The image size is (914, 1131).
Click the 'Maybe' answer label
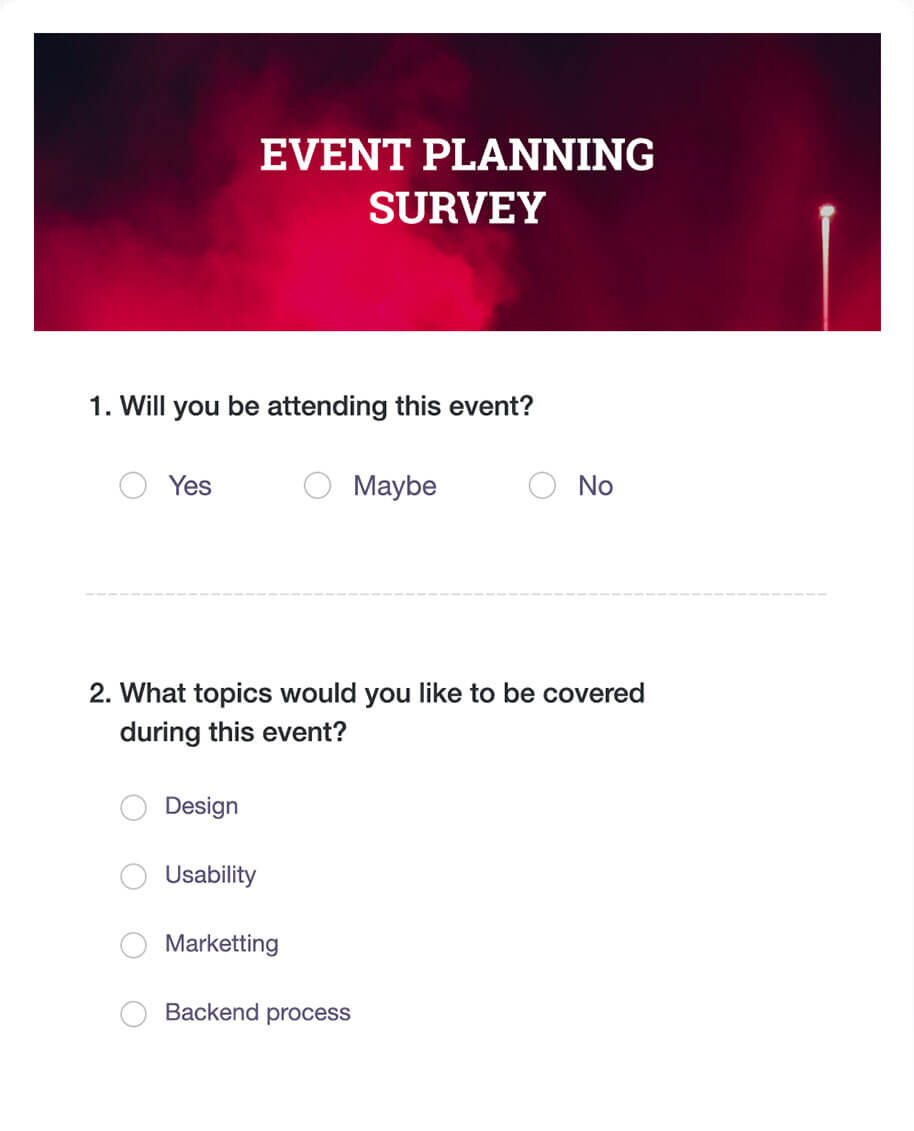pyautogui.click(x=395, y=486)
